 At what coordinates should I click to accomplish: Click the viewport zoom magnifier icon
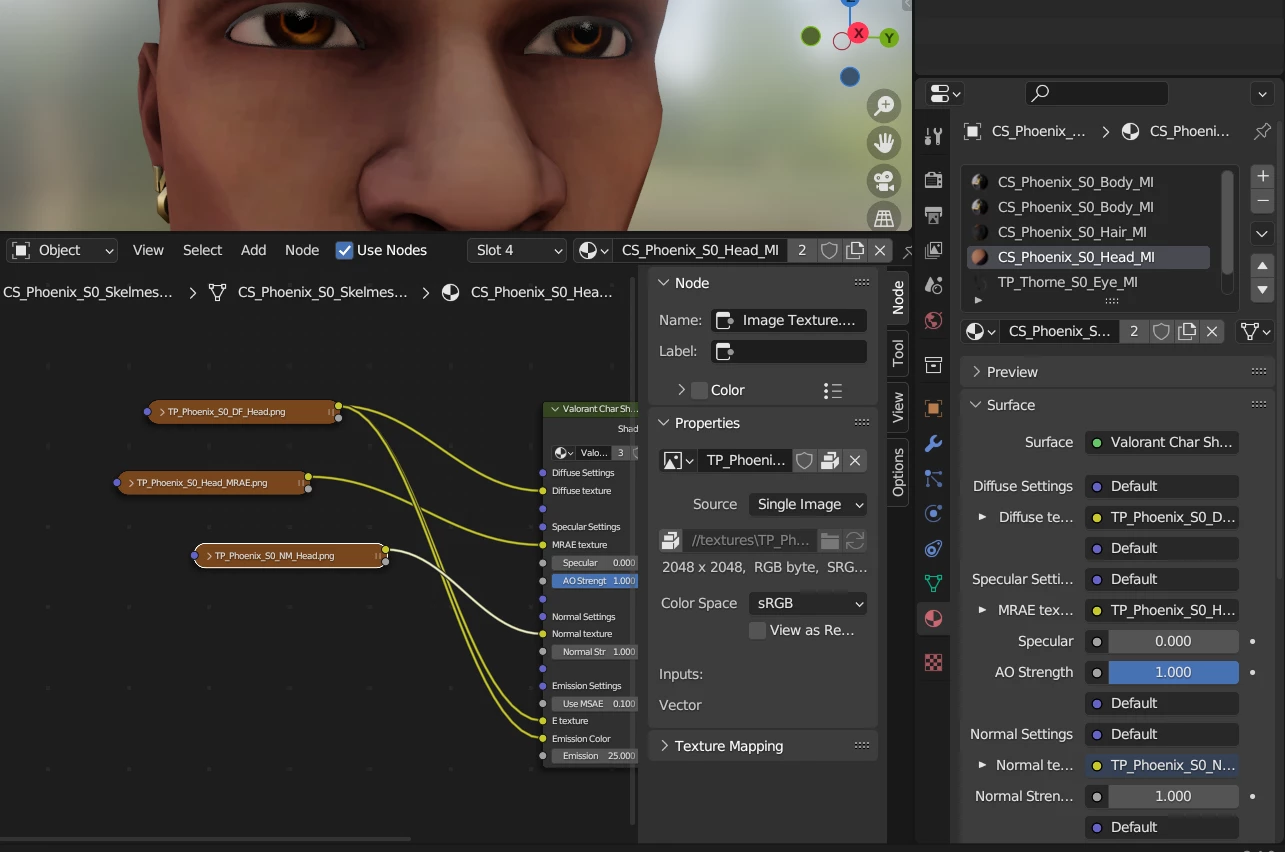[884, 105]
